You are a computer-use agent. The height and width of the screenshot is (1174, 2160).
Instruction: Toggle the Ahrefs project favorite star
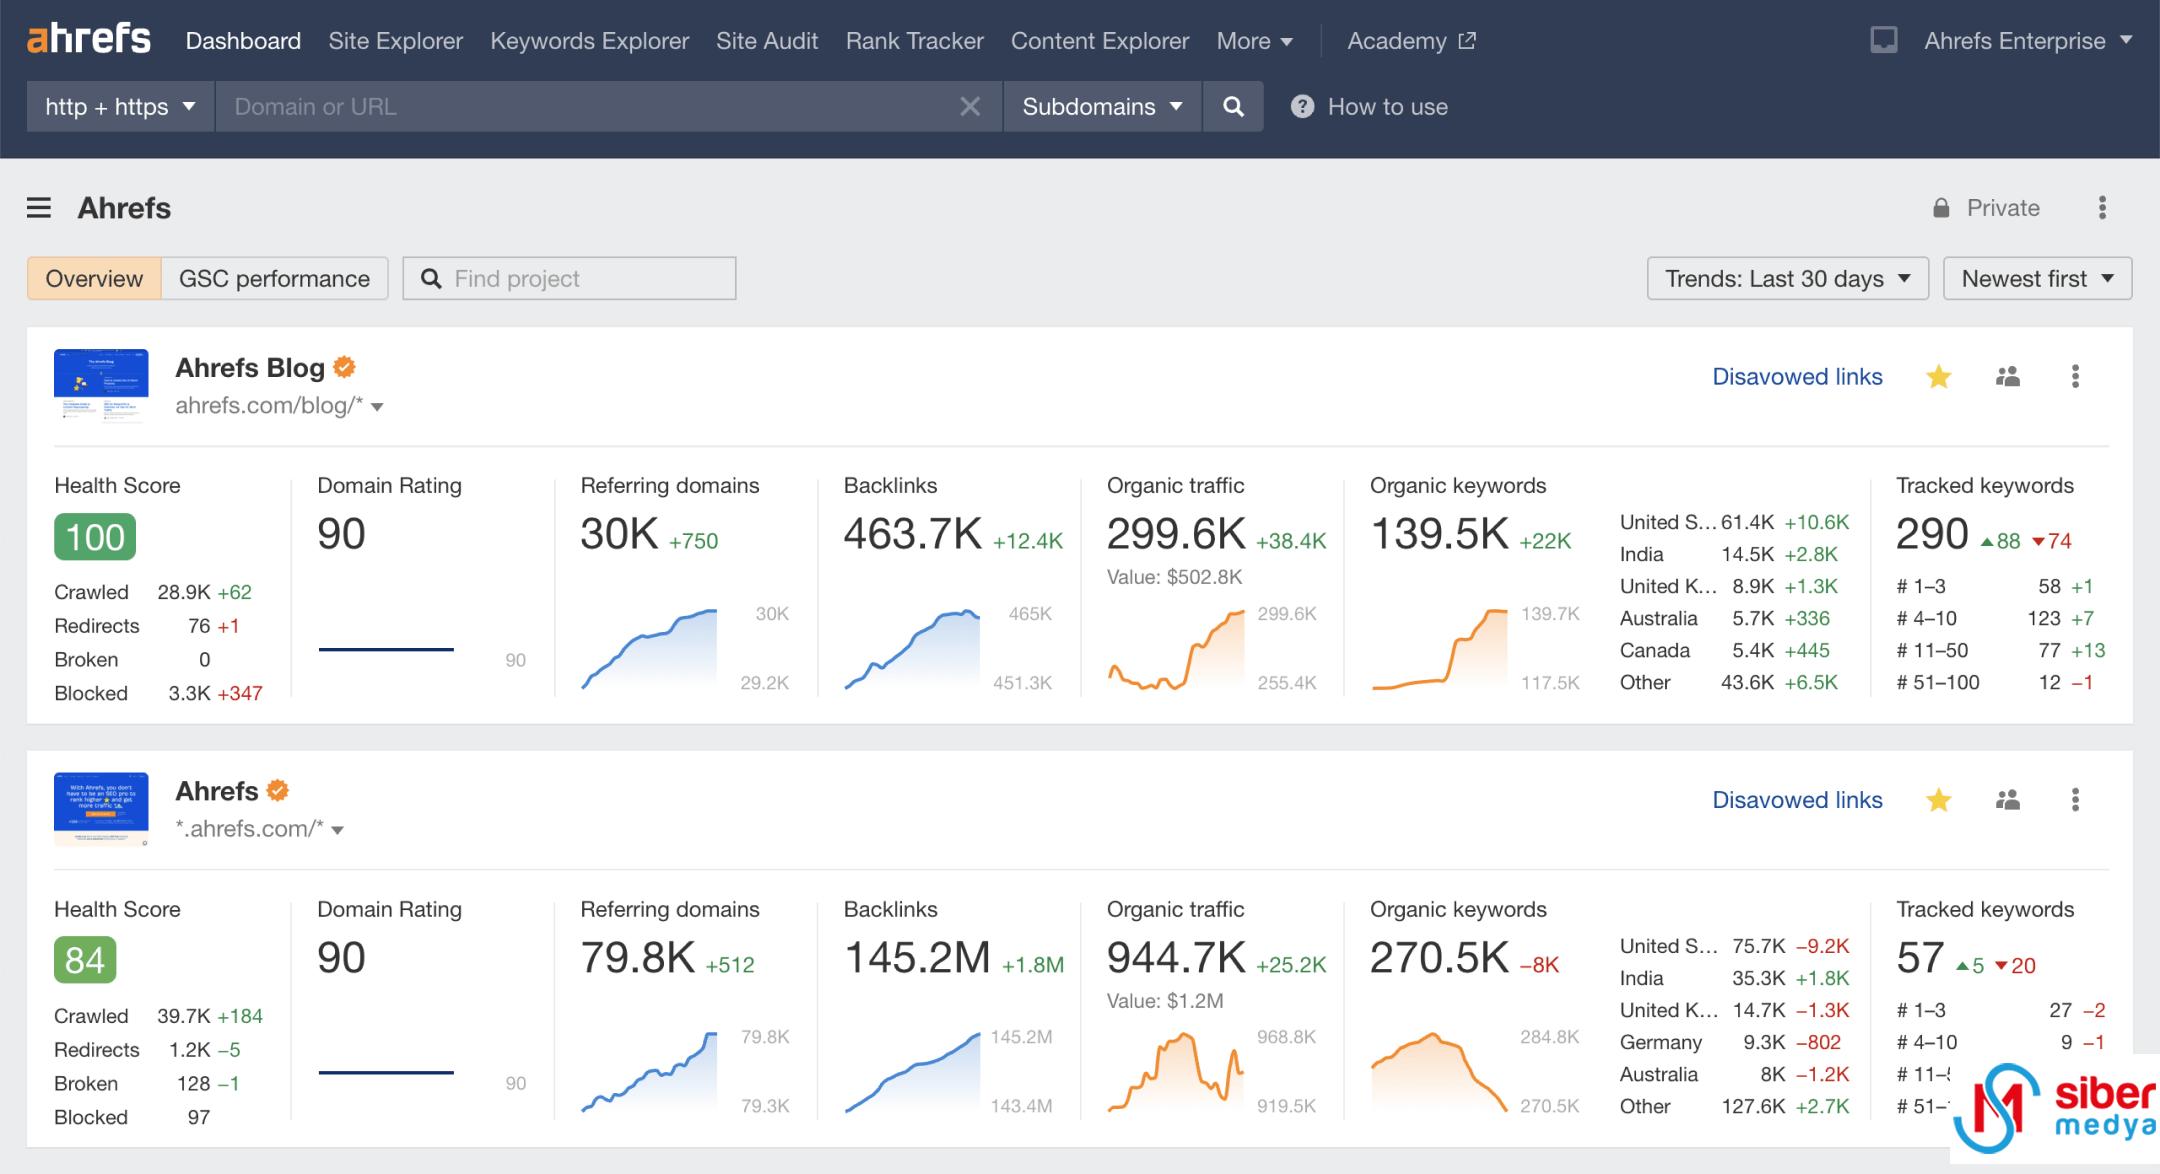click(x=1938, y=800)
